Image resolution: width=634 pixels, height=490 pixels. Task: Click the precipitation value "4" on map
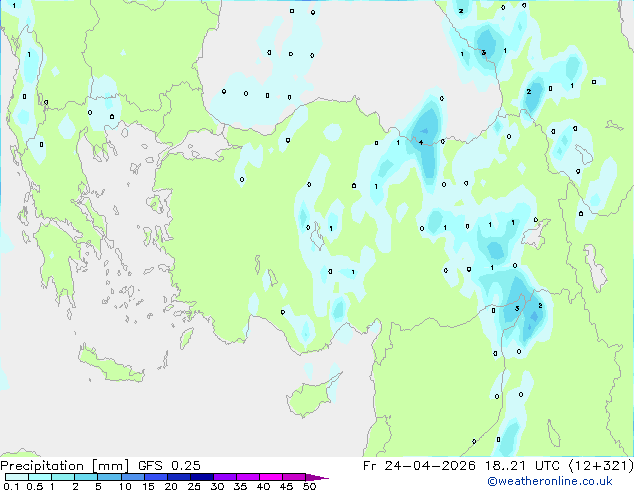point(421,142)
